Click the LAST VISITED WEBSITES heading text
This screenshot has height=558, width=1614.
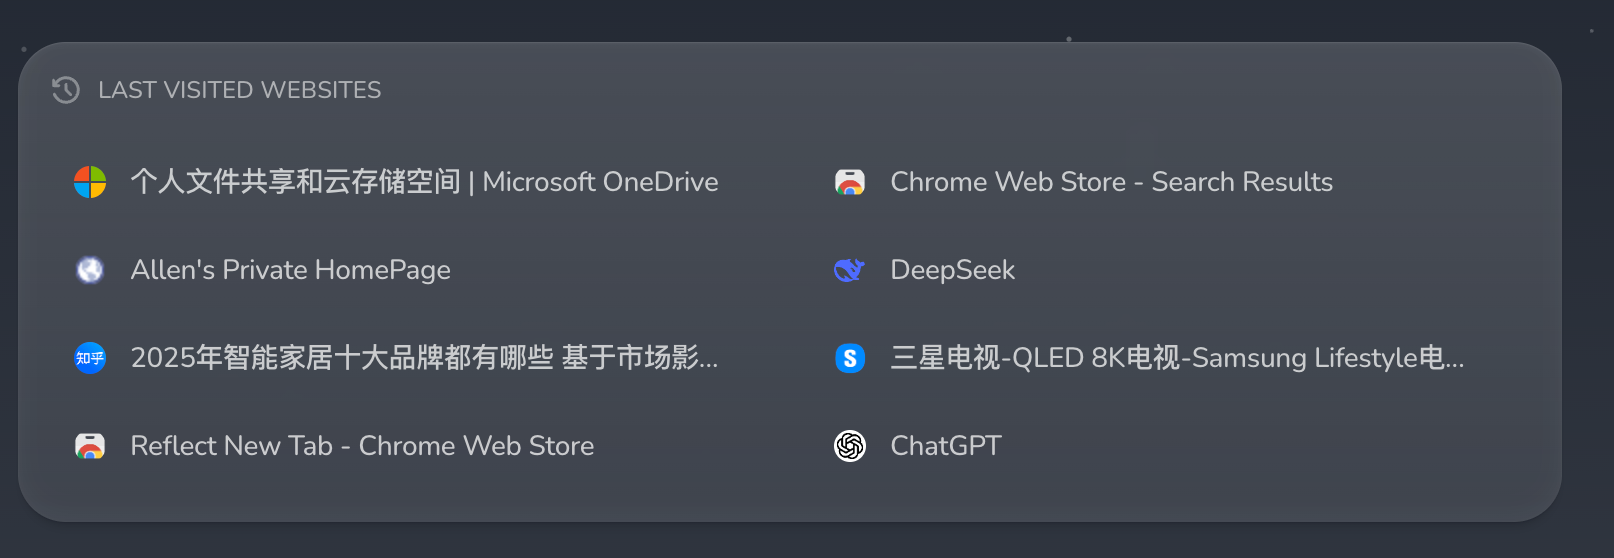(239, 90)
